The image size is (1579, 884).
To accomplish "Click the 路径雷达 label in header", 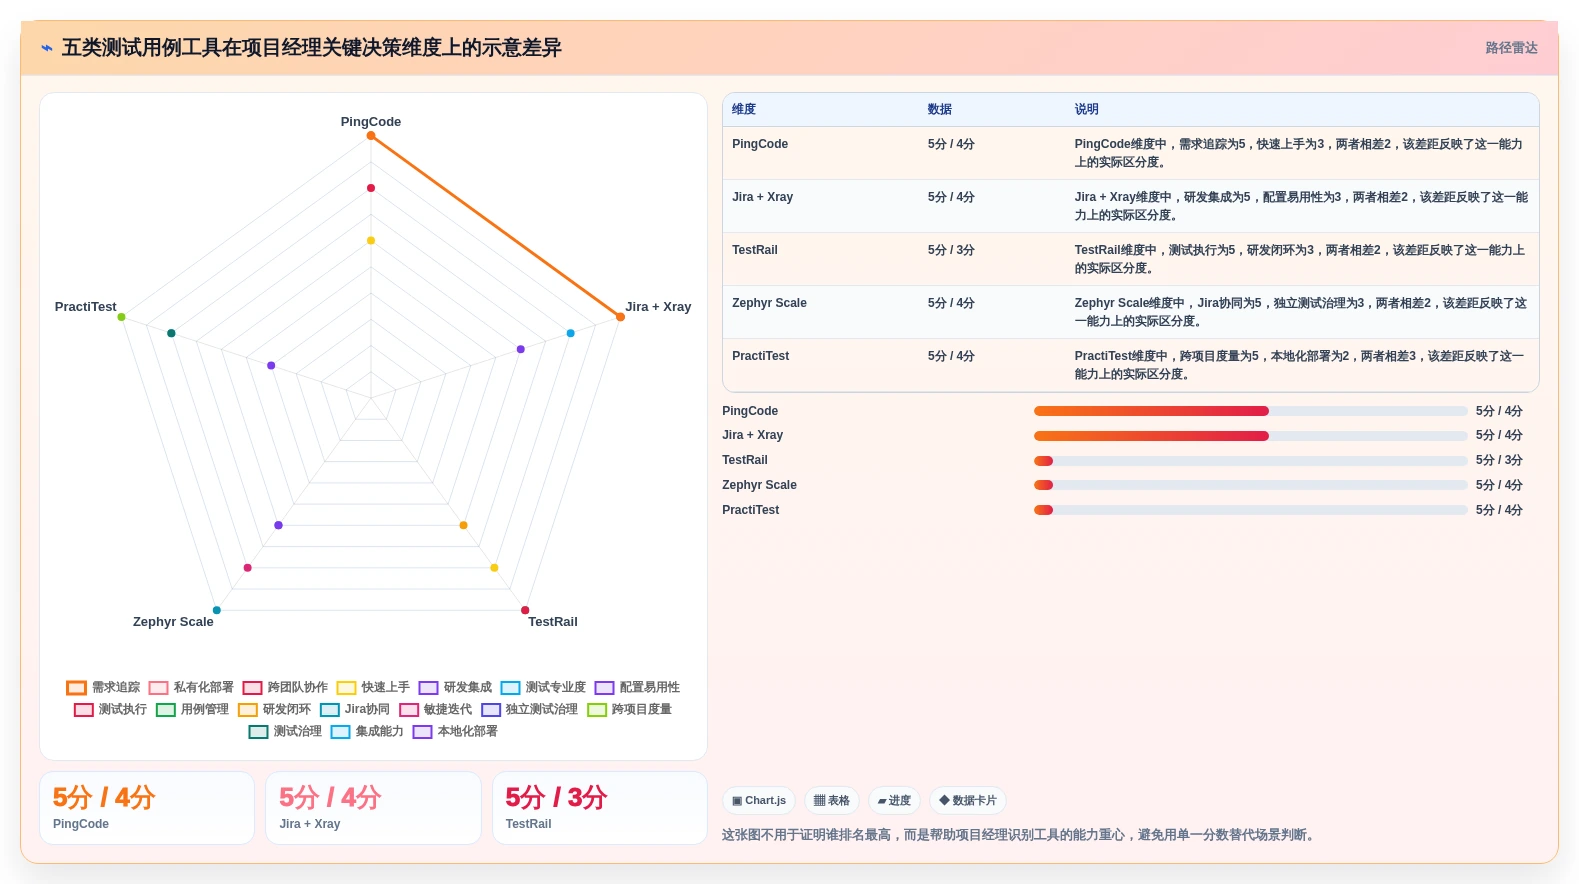I will 1511,48.
